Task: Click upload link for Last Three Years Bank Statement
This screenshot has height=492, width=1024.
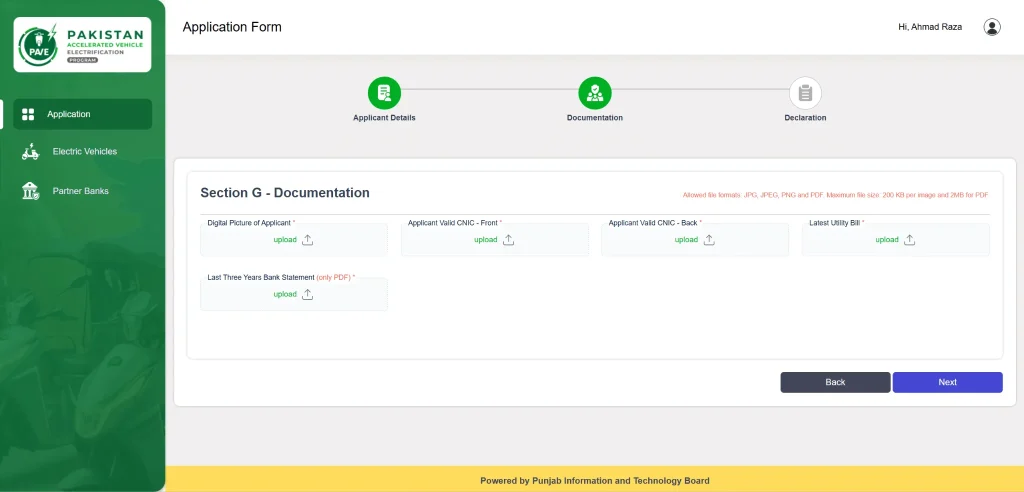Action: coord(285,295)
